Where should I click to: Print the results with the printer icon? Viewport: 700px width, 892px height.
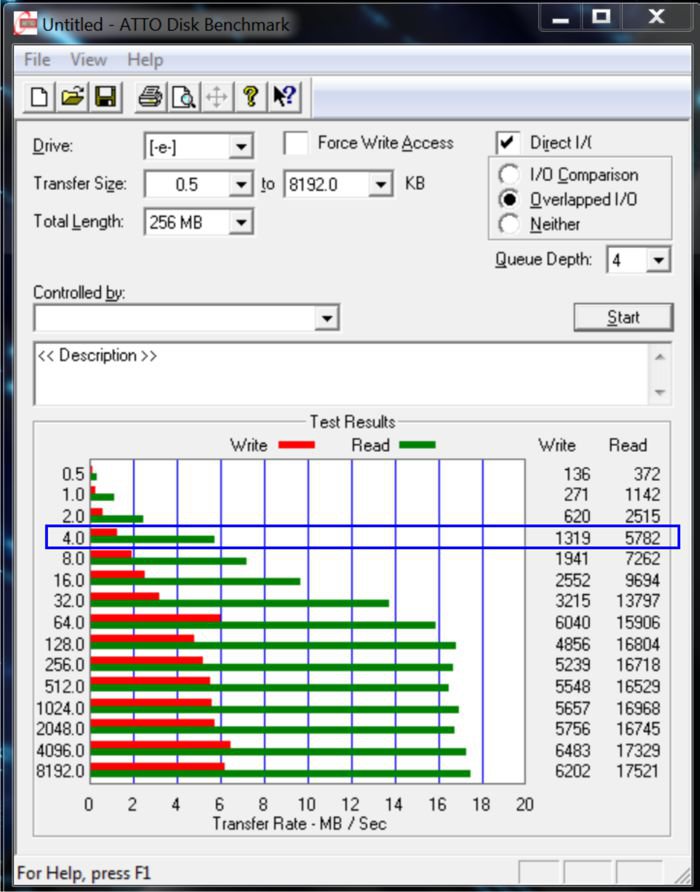(150, 97)
